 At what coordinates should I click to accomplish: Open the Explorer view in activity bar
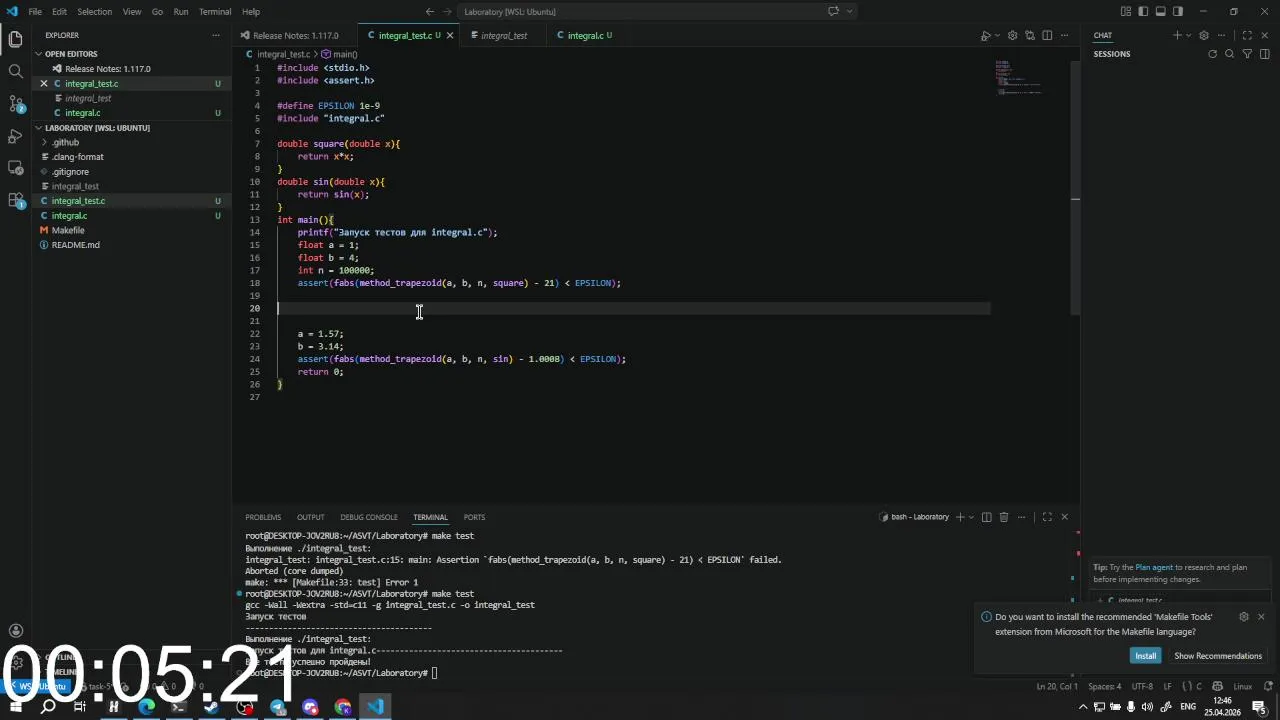pos(15,39)
